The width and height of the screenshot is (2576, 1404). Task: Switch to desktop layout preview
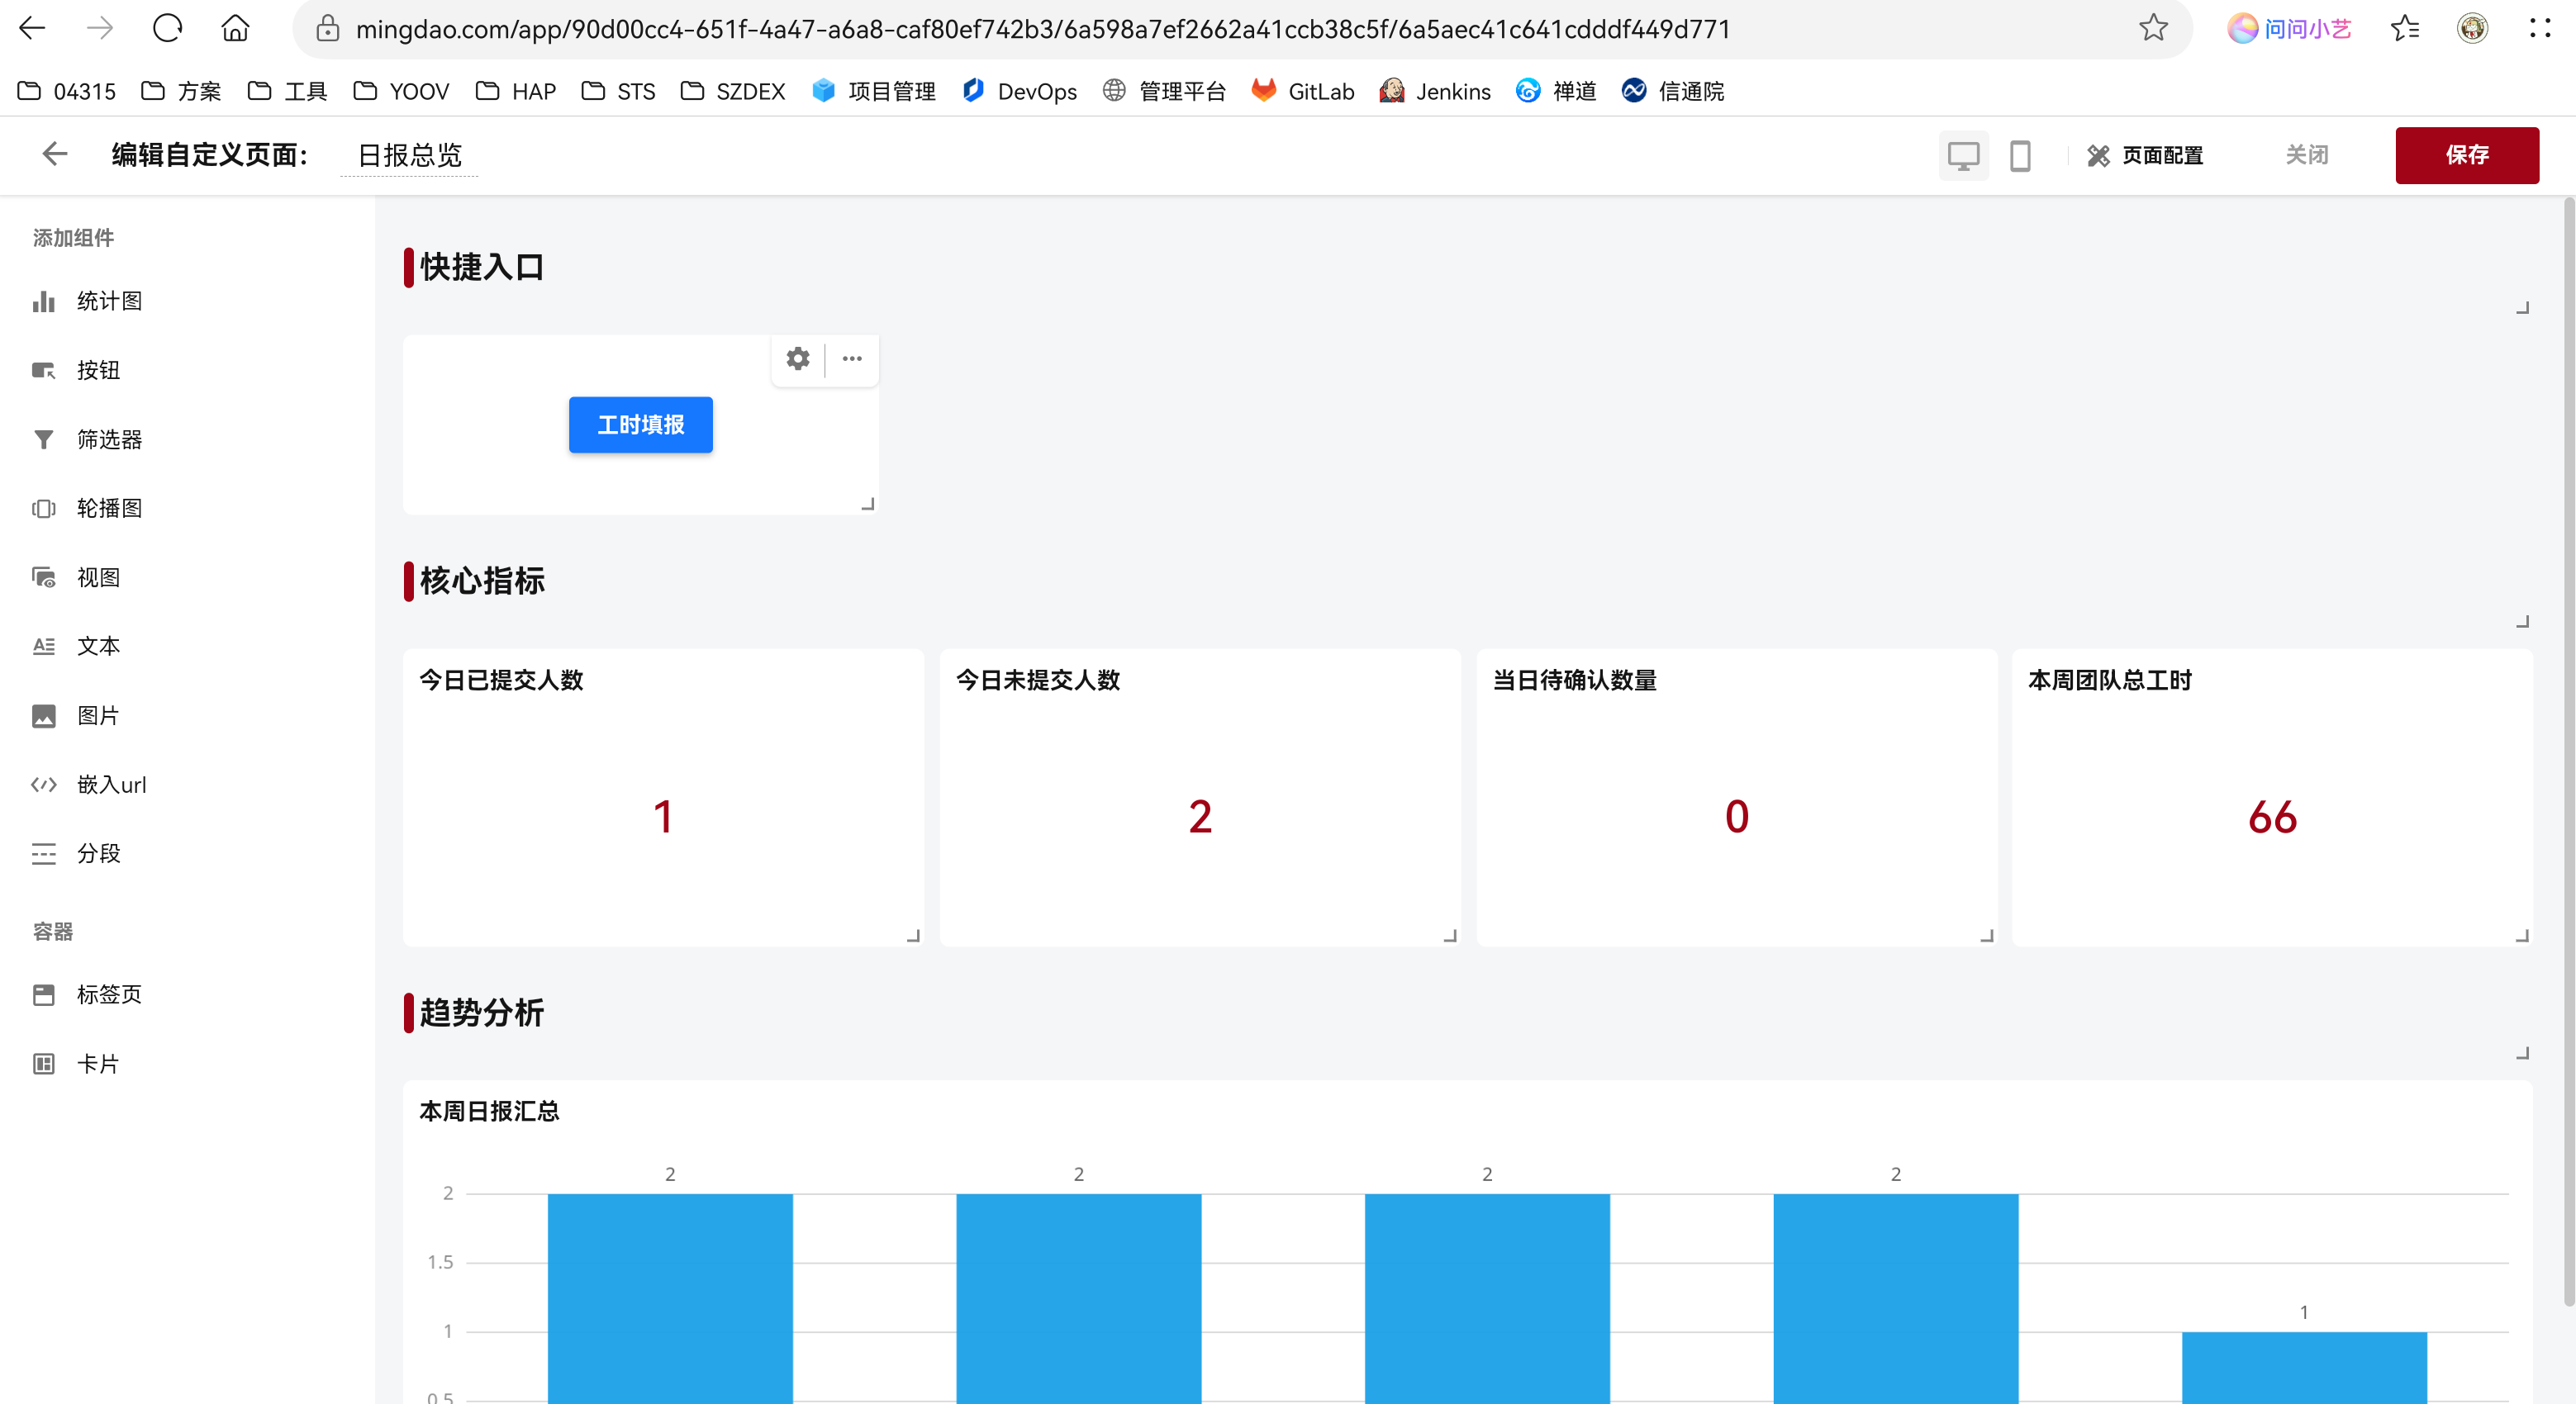click(1963, 155)
